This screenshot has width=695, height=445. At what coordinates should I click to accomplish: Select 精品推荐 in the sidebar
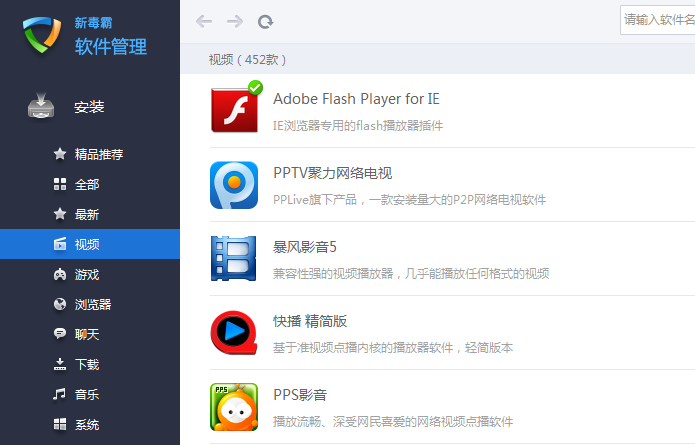click(x=98, y=154)
